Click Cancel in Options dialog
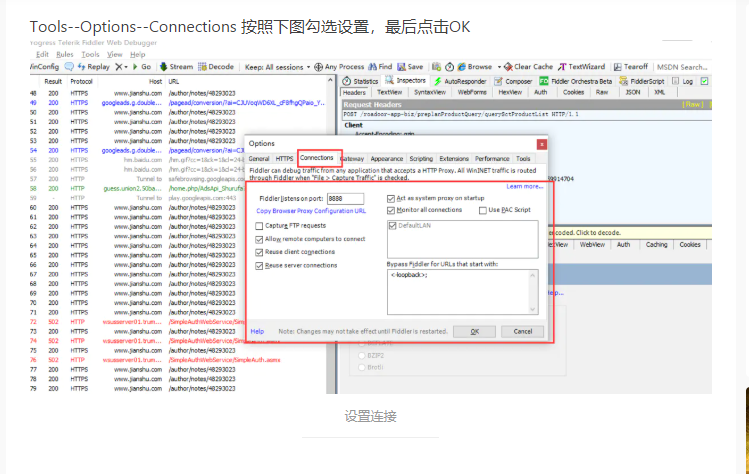This screenshot has height=474, width=749. [523, 332]
